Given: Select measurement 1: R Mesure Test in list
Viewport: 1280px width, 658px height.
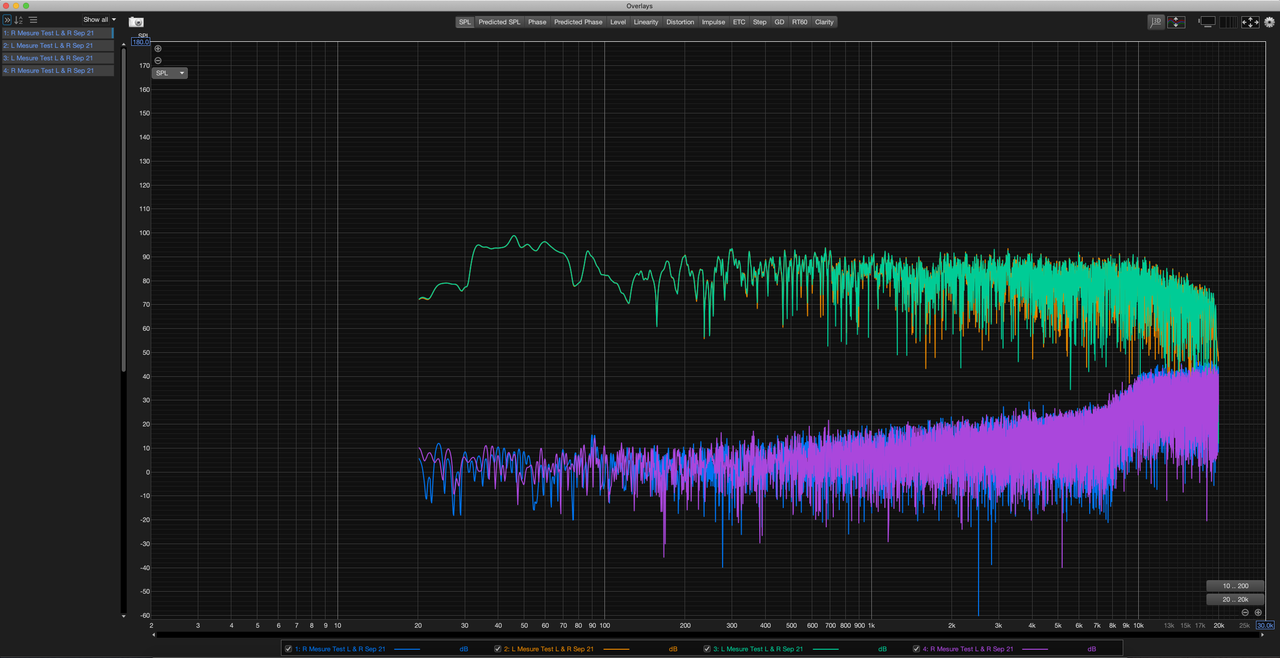Looking at the screenshot, I should (x=57, y=33).
